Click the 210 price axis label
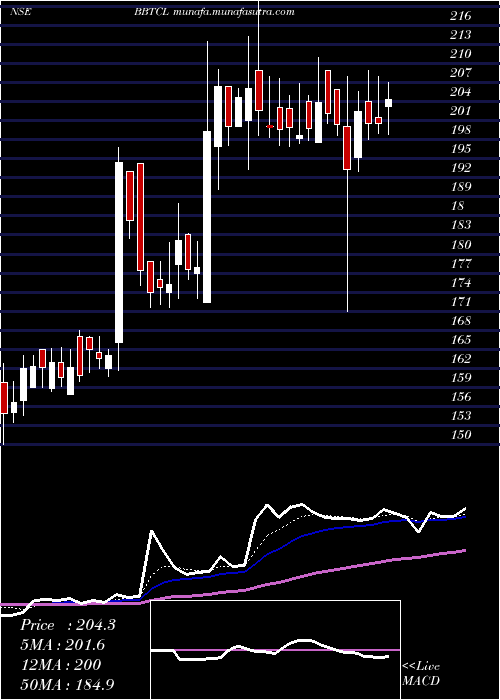 pyautogui.click(x=461, y=54)
